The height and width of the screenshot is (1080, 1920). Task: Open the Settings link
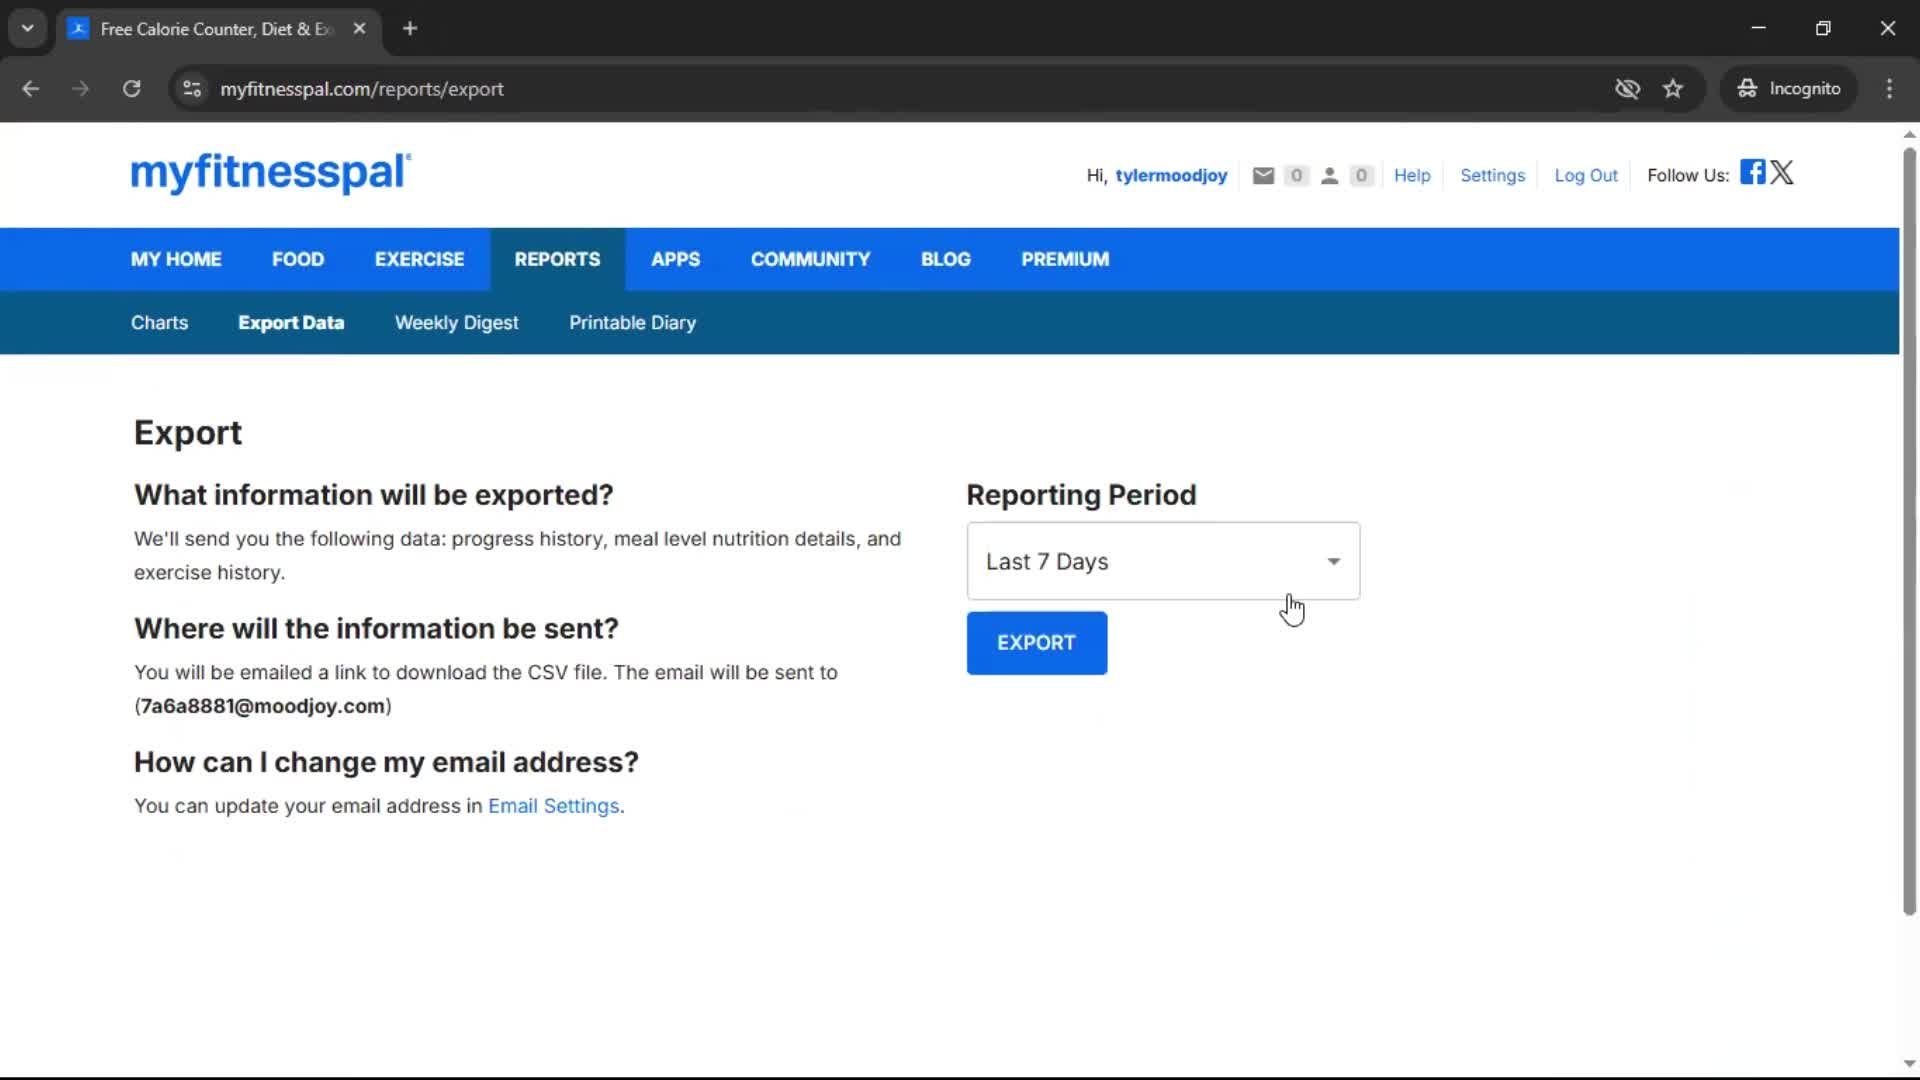(x=1492, y=176)
